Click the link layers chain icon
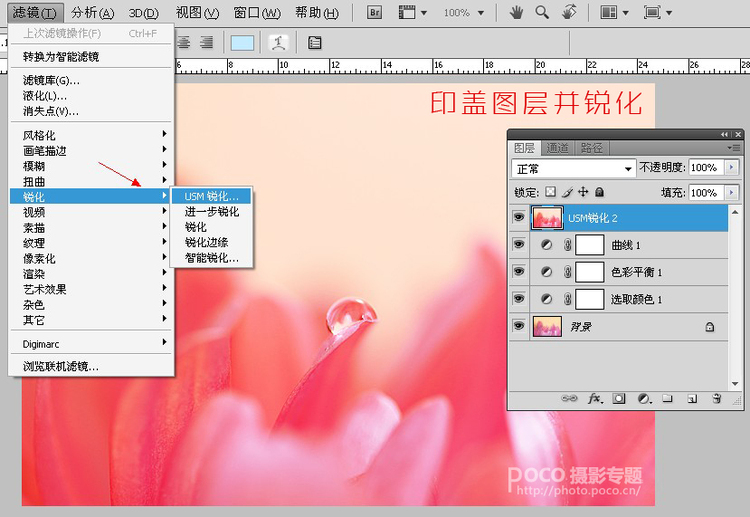 (x=569, y=398)
